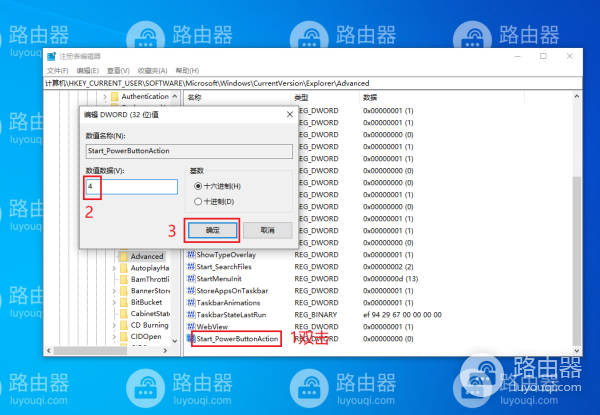Select the WebView value name
The width and height of the screenshot is (600, 415).
click(x=212, y=327)
